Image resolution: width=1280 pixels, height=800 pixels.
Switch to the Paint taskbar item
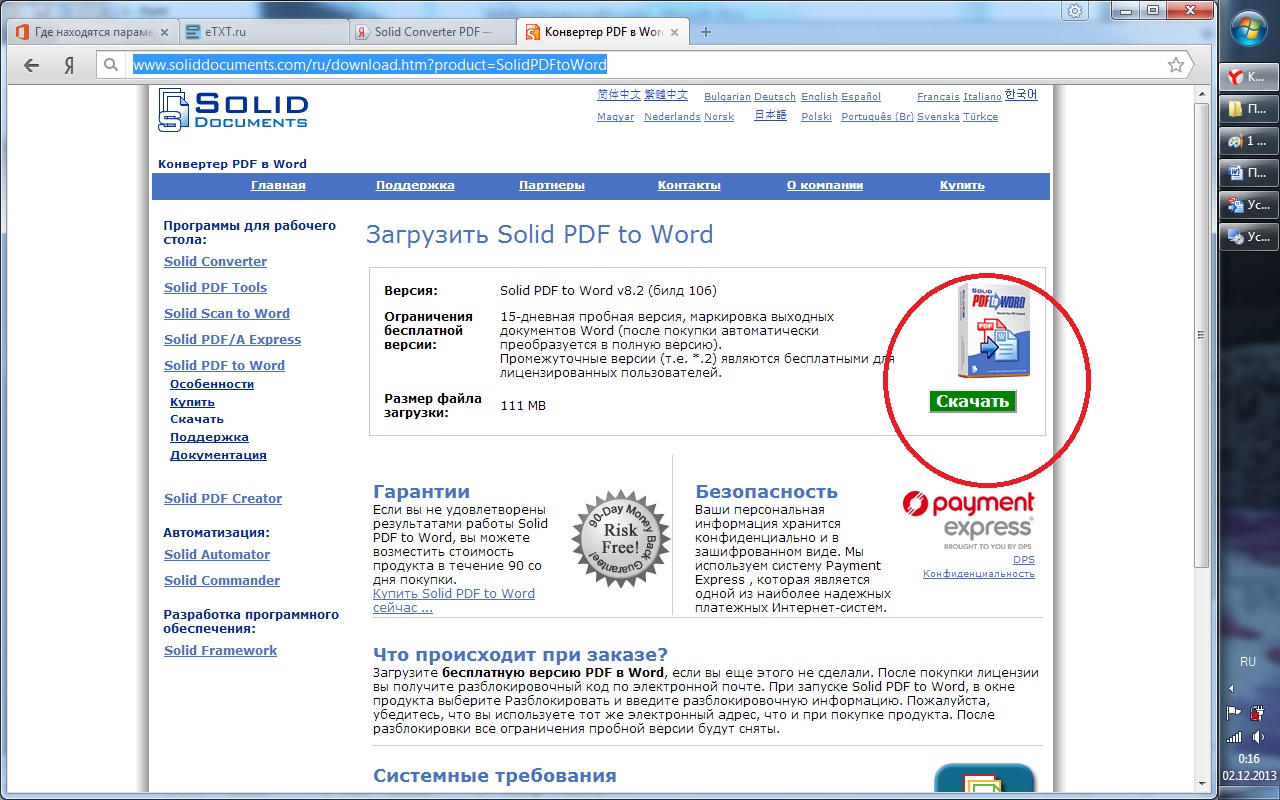pos(1248,141)
